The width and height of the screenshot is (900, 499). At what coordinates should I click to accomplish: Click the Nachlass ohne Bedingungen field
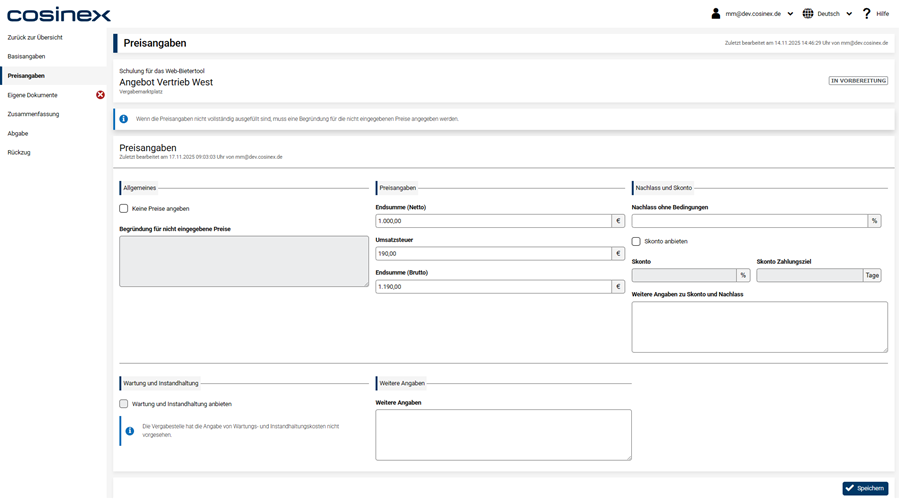click(749, 221)
